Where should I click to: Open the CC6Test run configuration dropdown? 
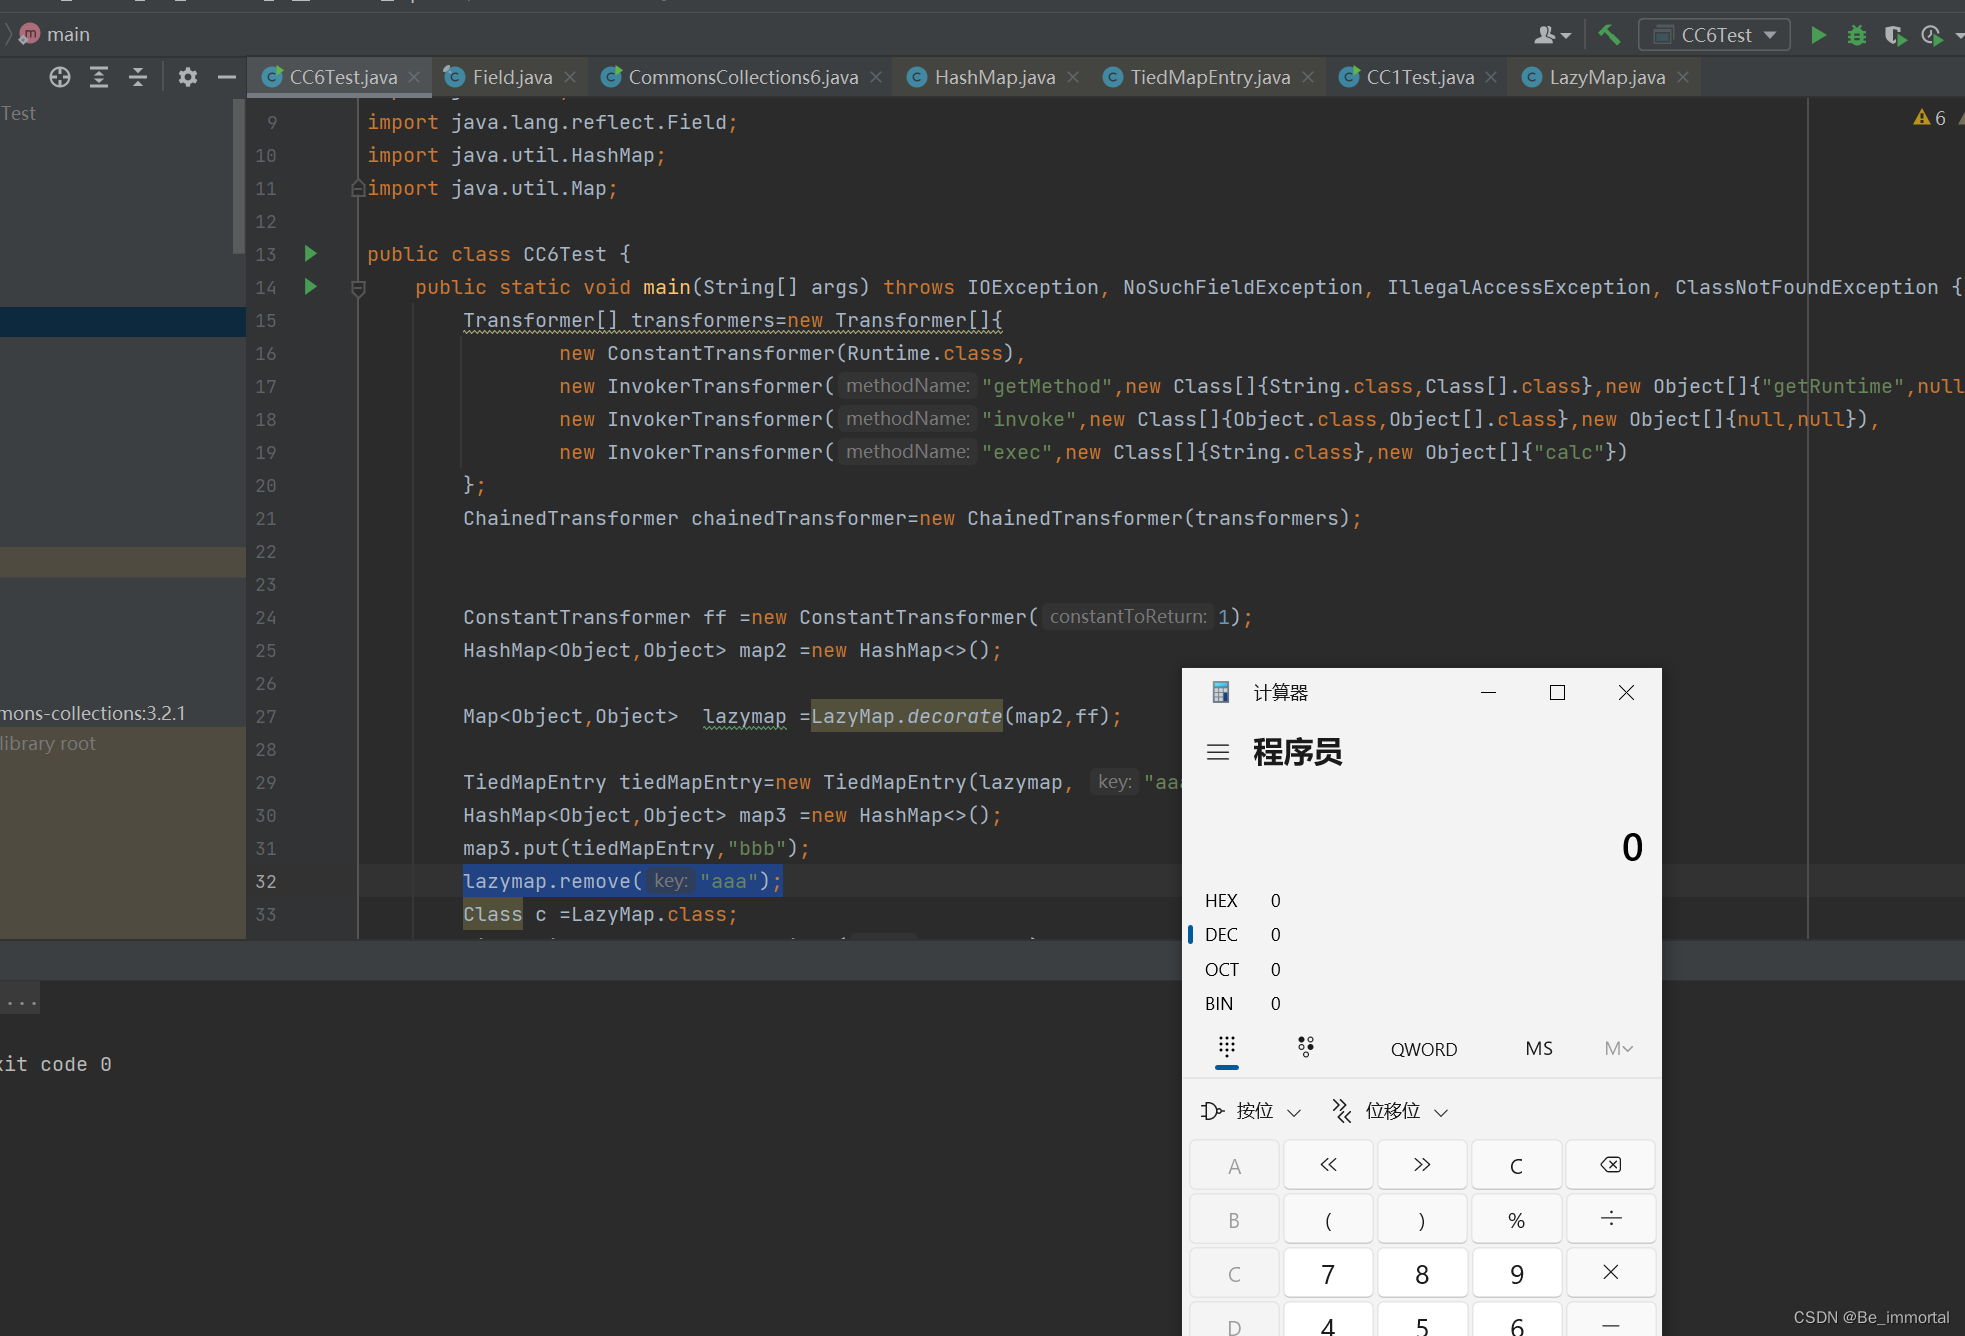[1714, 35]
